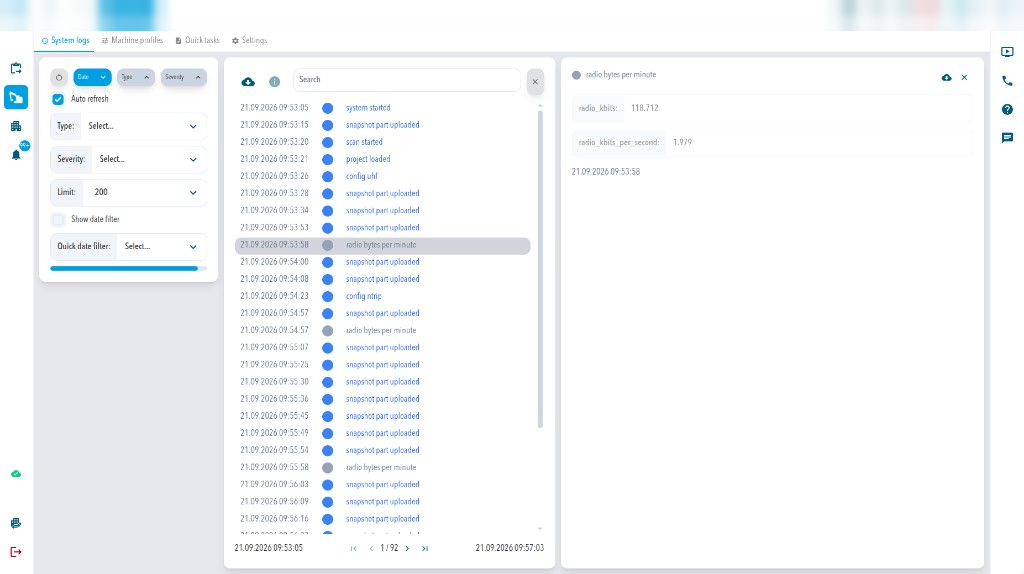
Task: Select snapshot part uploaded at 09:53:15
Action: 383,125
